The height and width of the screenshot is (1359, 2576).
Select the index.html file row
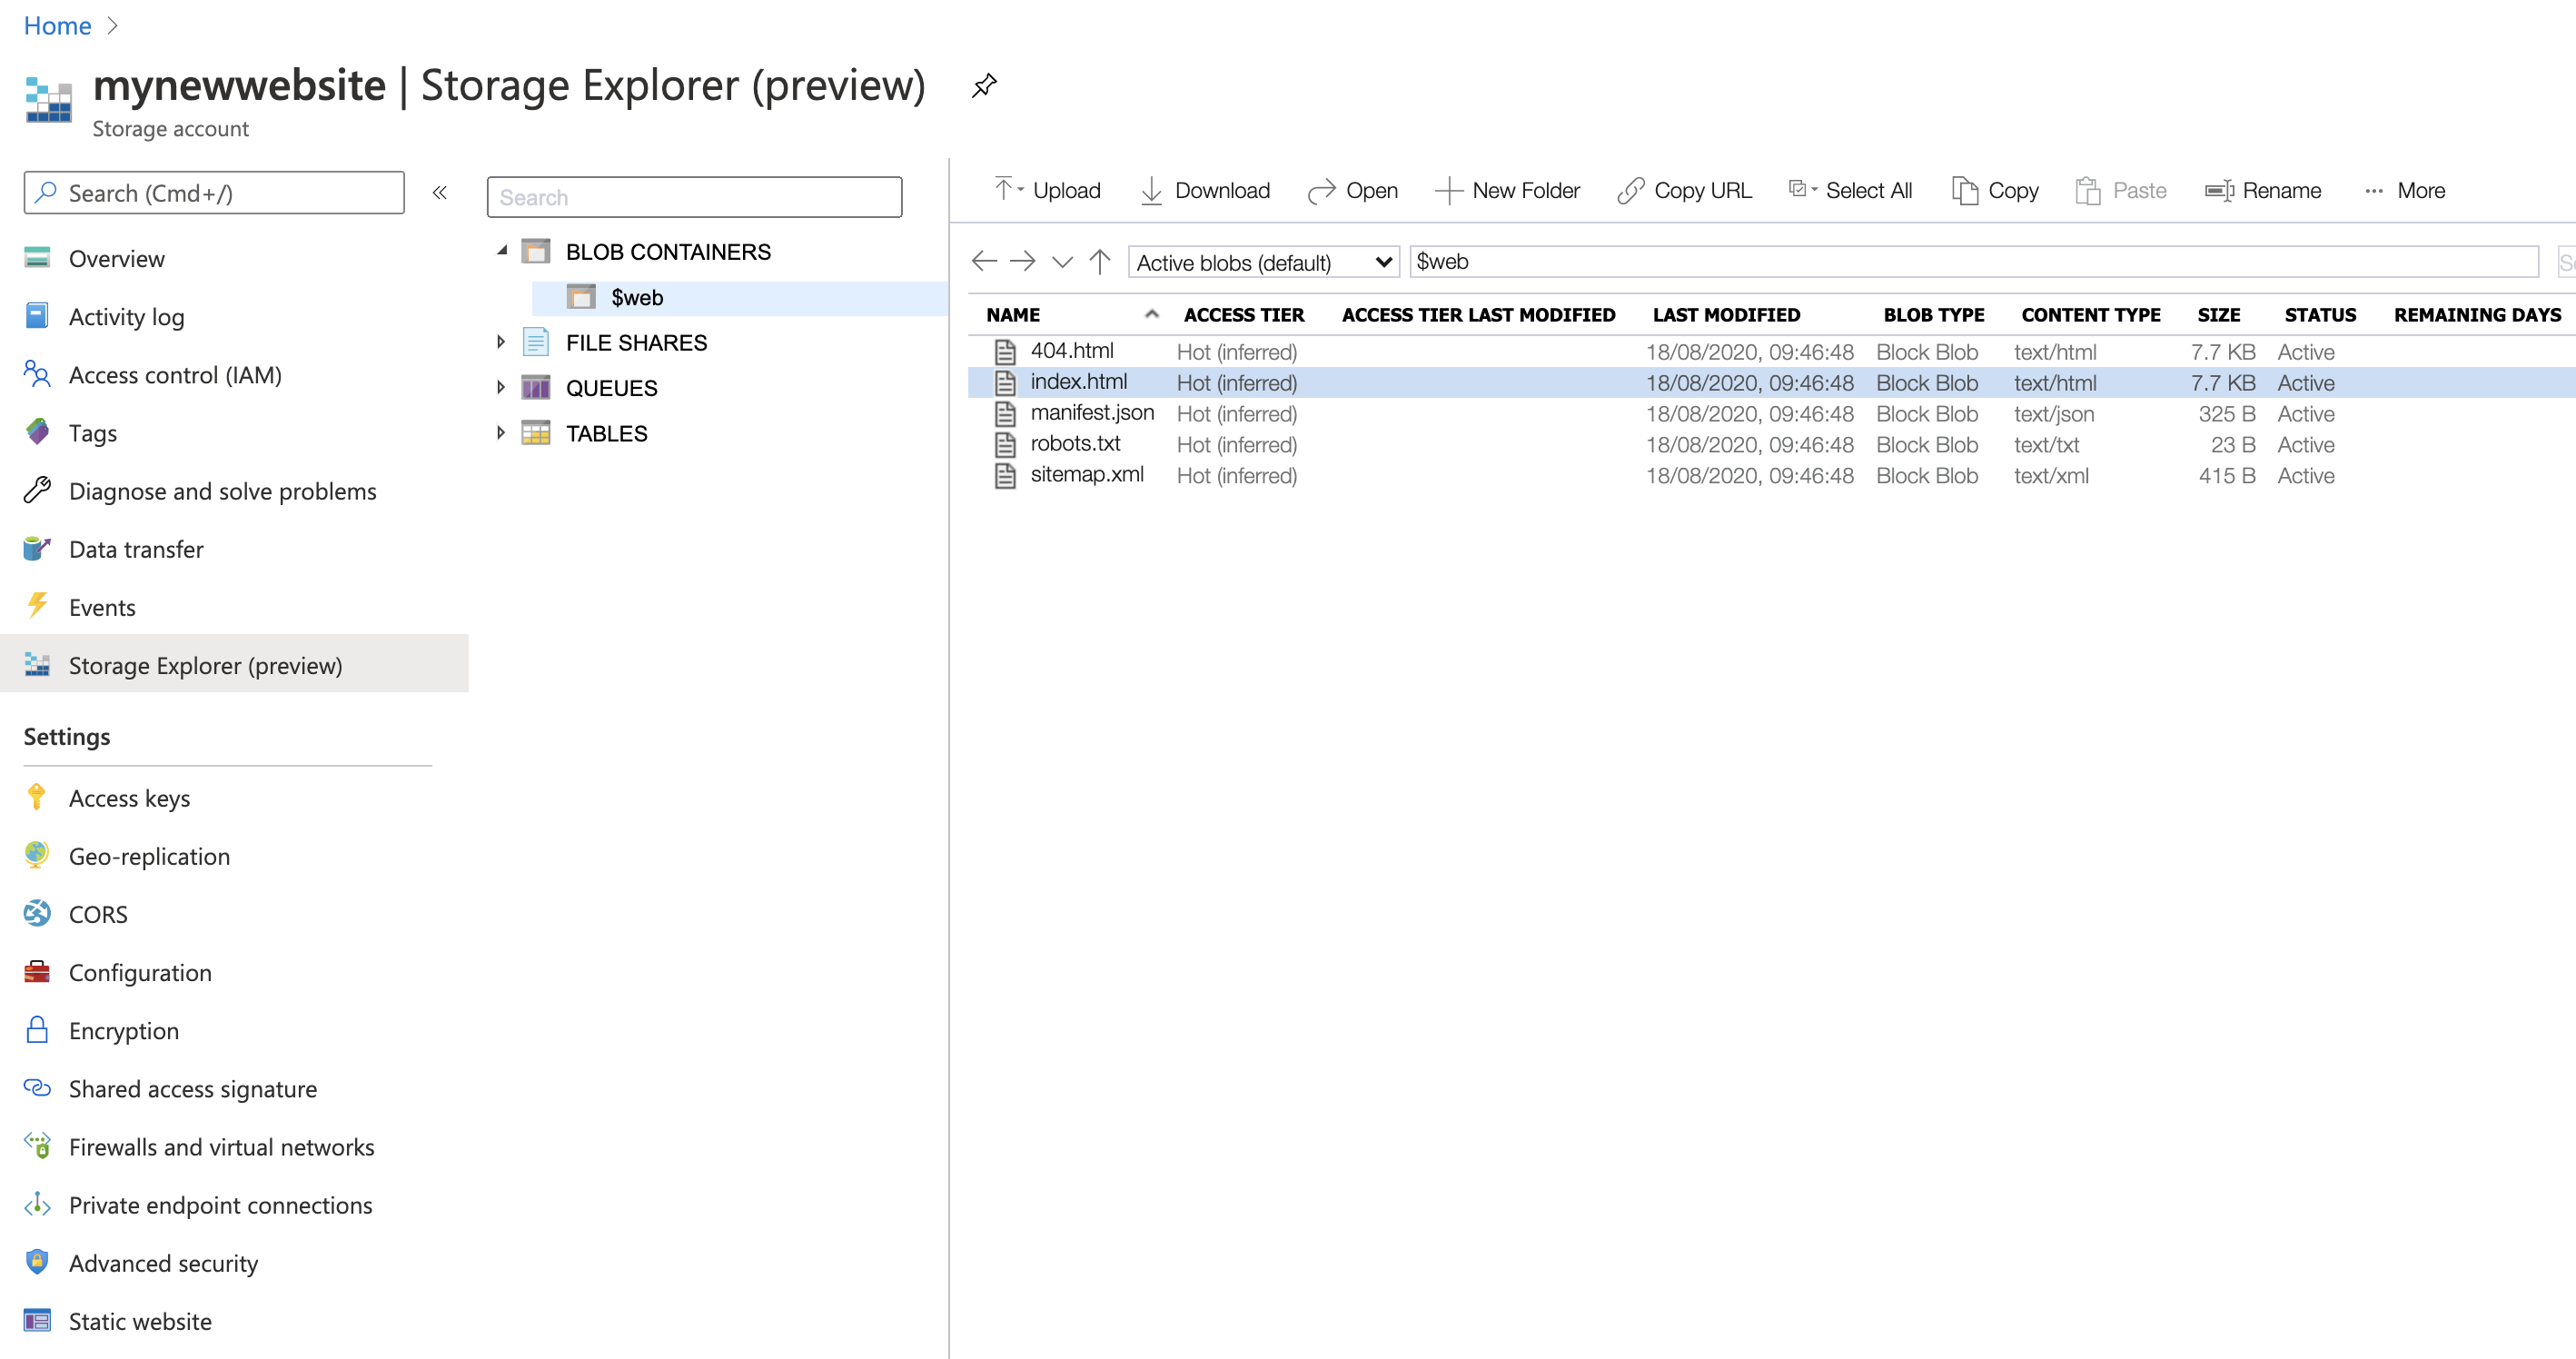point(1771,382)
